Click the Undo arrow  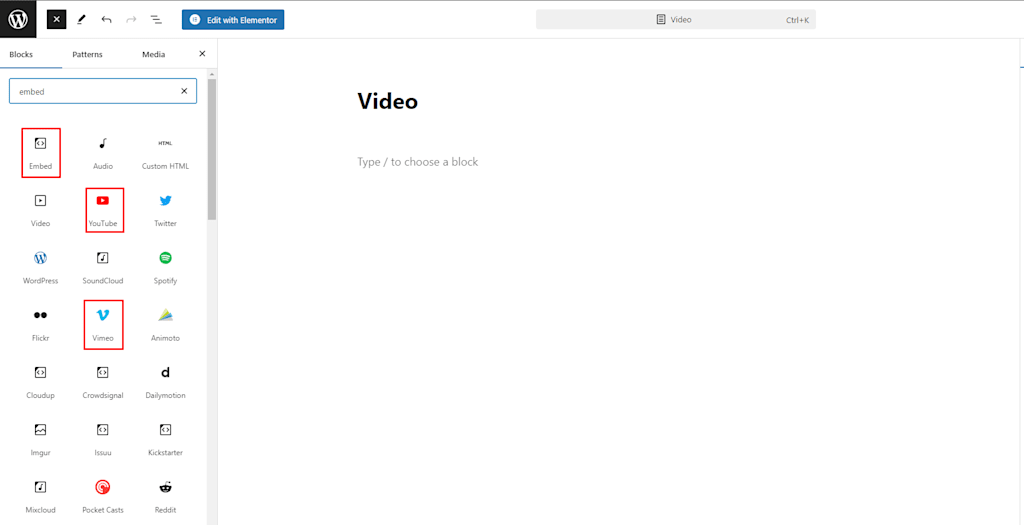coord(106,20)
